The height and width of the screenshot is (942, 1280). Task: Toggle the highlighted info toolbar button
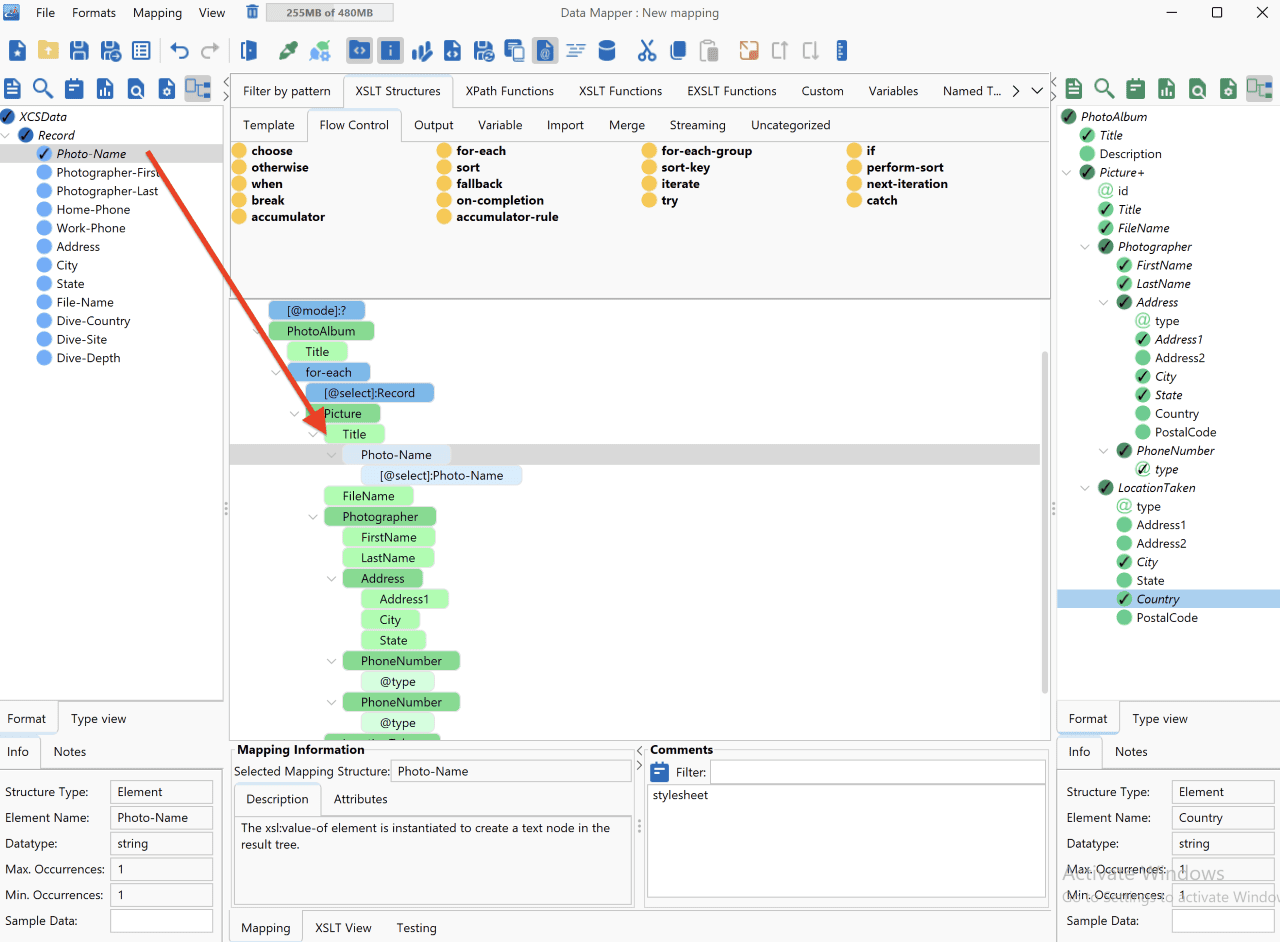click(390, 50)
